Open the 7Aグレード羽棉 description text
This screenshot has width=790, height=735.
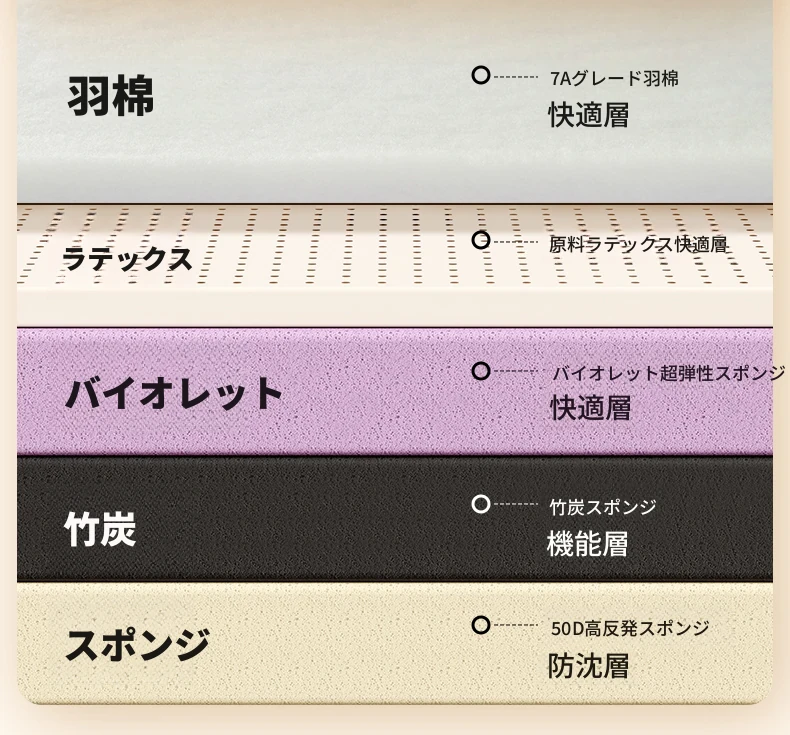coord(614,78)
